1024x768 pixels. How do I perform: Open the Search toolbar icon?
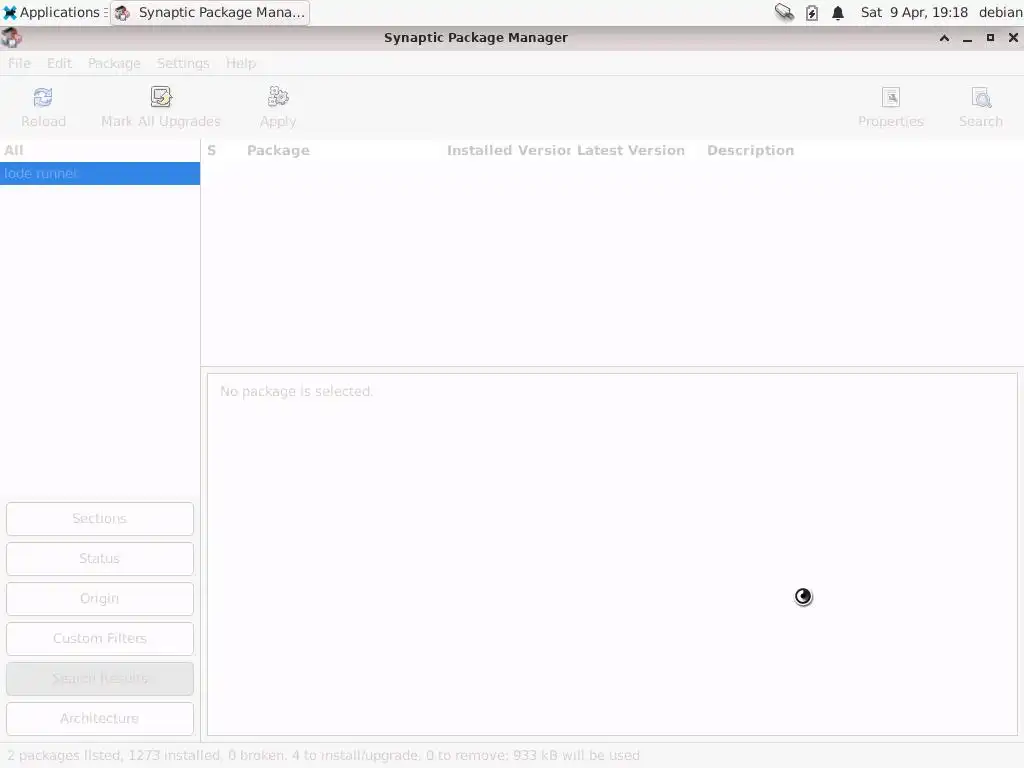(x=981, y=98)
